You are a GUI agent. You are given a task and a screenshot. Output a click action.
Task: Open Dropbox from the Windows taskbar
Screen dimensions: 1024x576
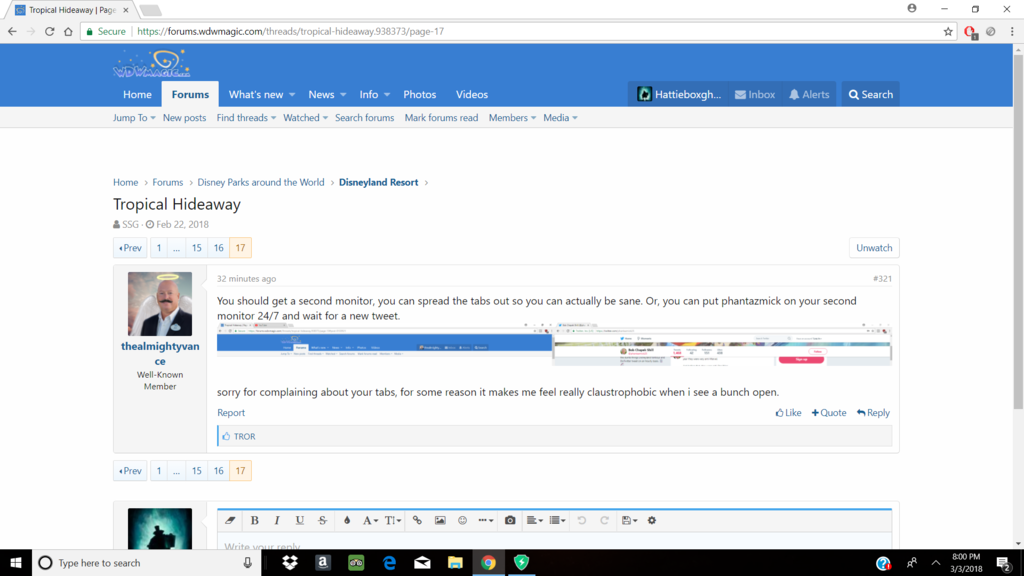[290, 563]
